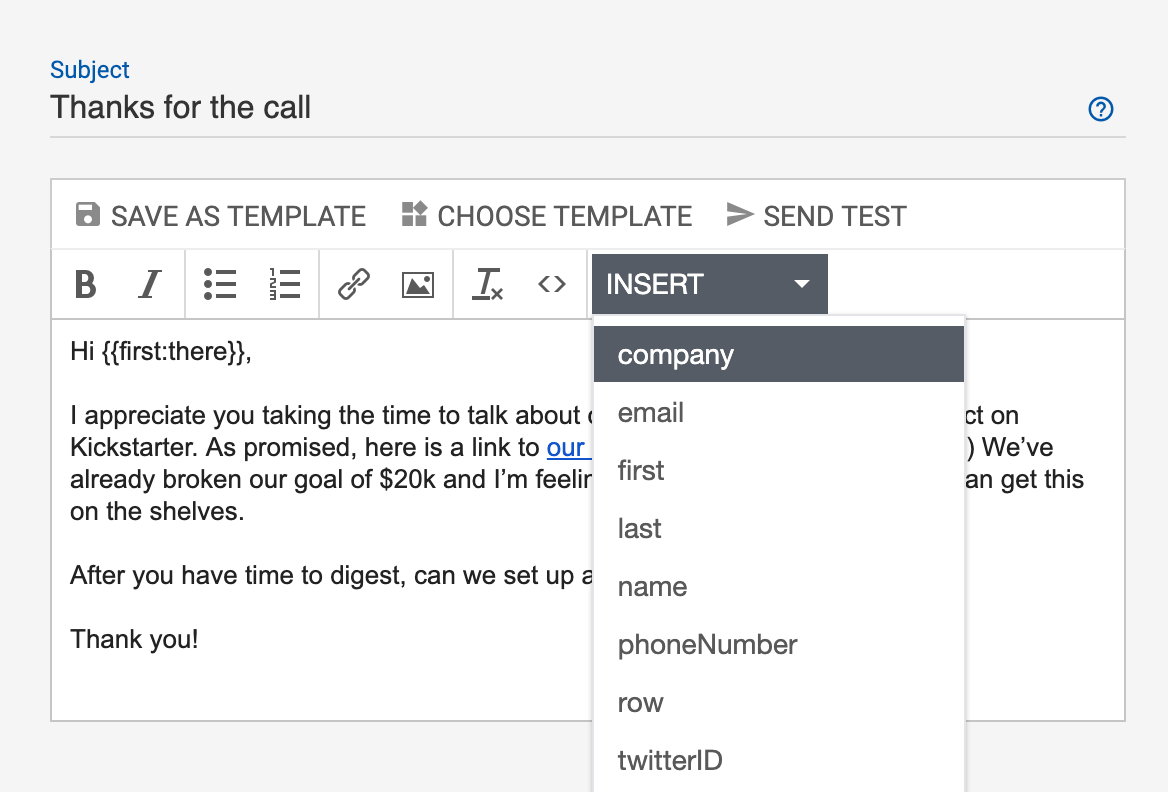Clear text formatting with the Tx icon
The image size is (1168, 792).
point(487,284)
